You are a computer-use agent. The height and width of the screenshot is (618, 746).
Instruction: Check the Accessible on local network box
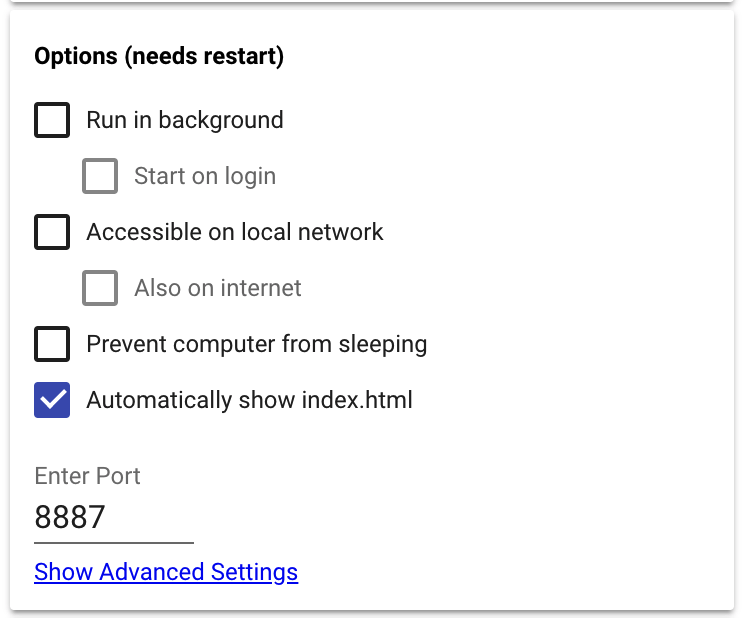52,232
